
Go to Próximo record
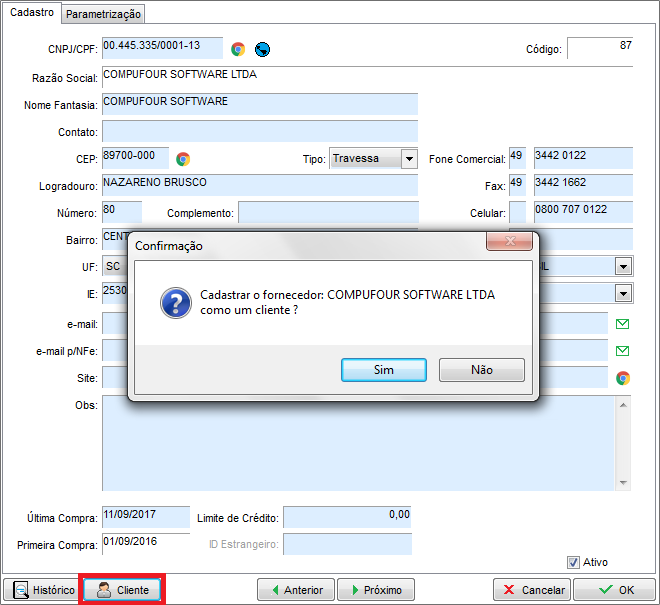click(x=376, y=590)
